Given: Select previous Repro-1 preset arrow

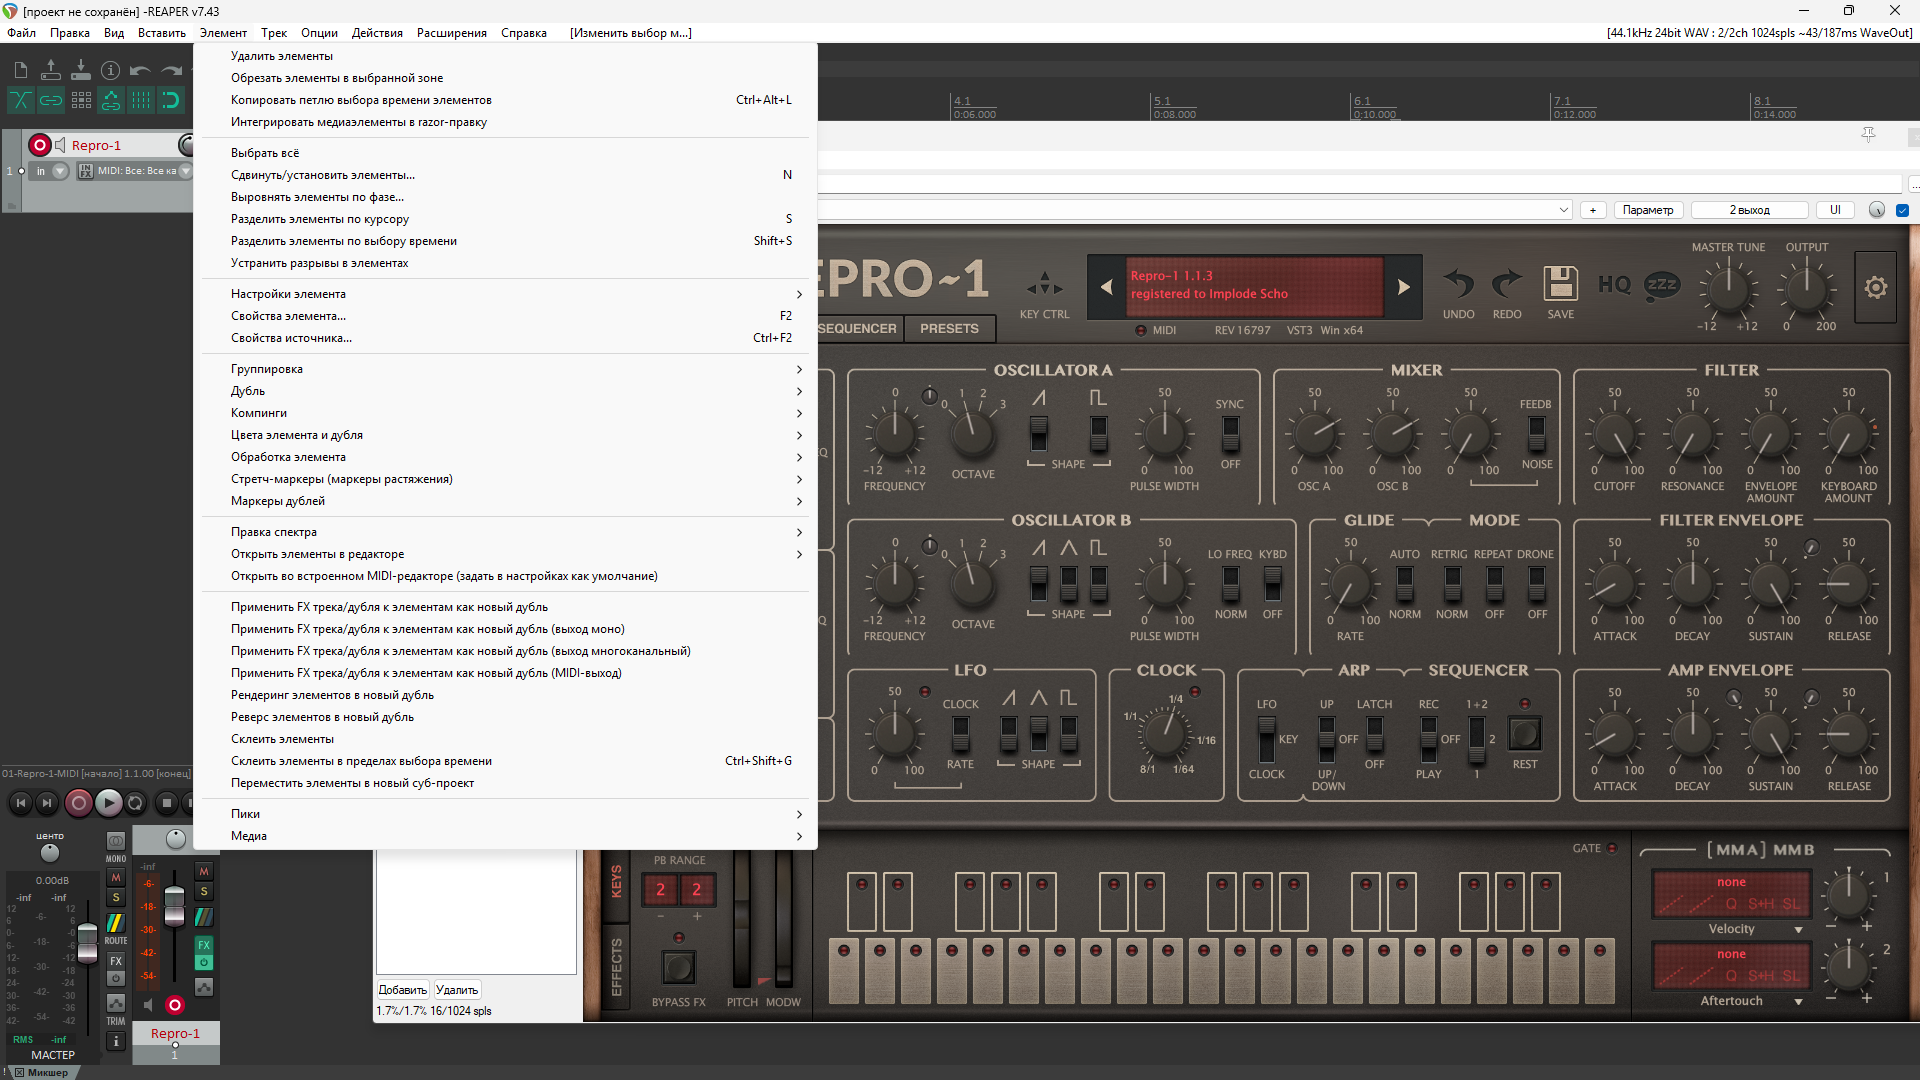Looking at the screenshot, I should click(x=1106, y=287).
